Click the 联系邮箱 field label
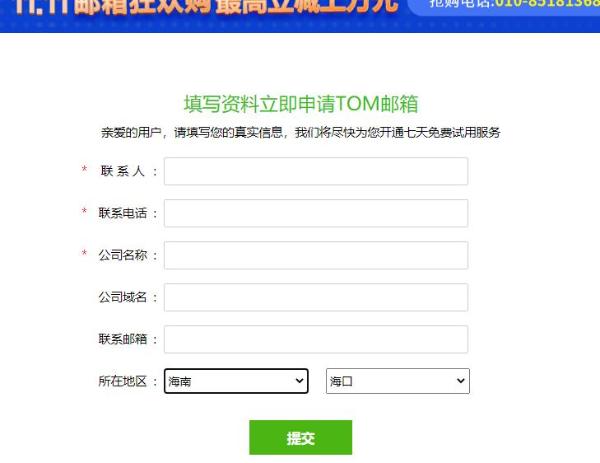Viewport: 600px width, 463px height. click(x=122, y=339)
